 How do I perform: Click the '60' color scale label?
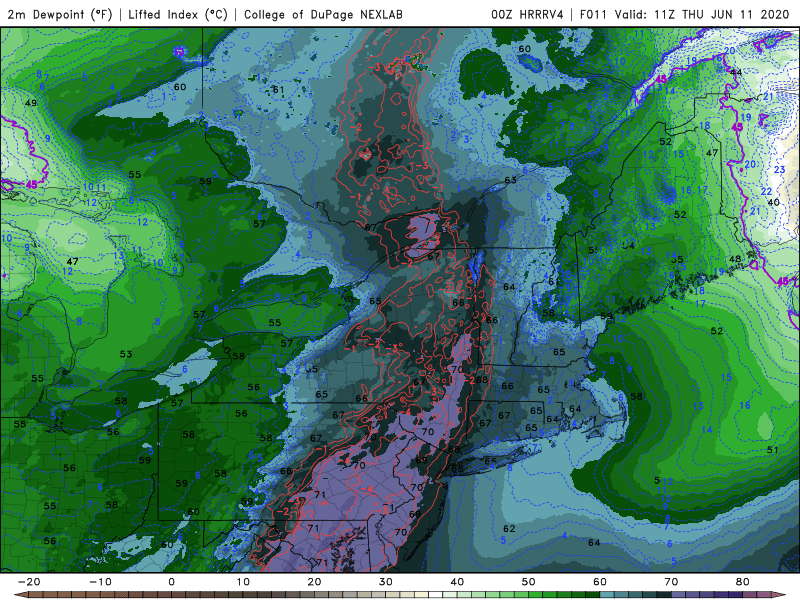(x=600, y=582)
